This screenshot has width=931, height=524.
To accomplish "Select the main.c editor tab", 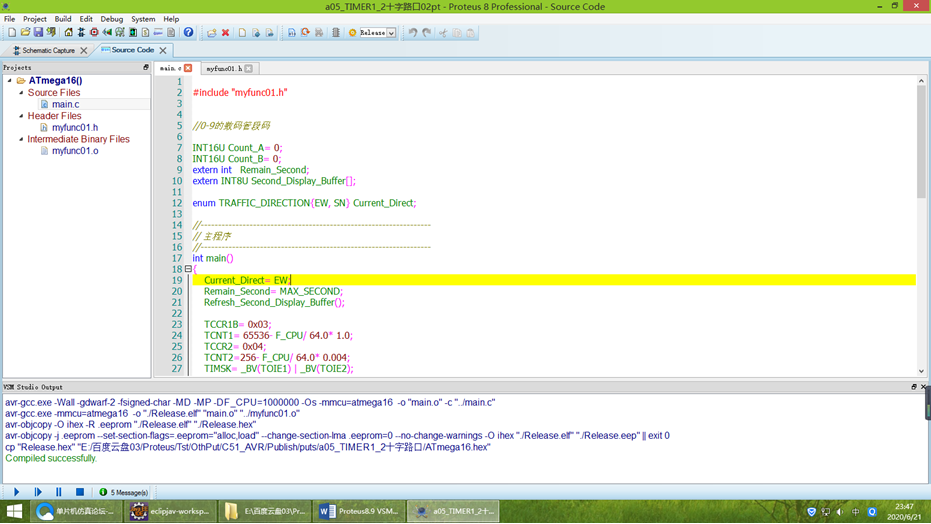I will click(x=170, y=68).
